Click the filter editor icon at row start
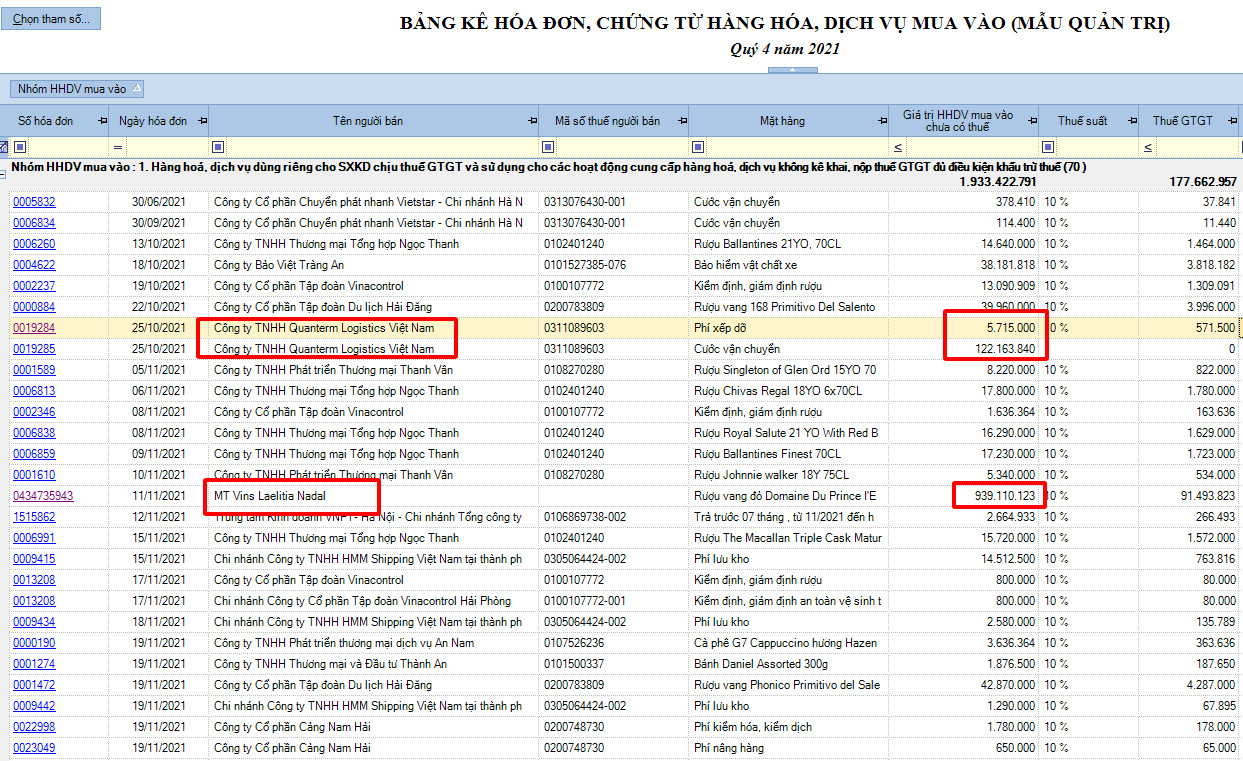Viewport: 1243px width, 761px height. [x=4, y=147]
